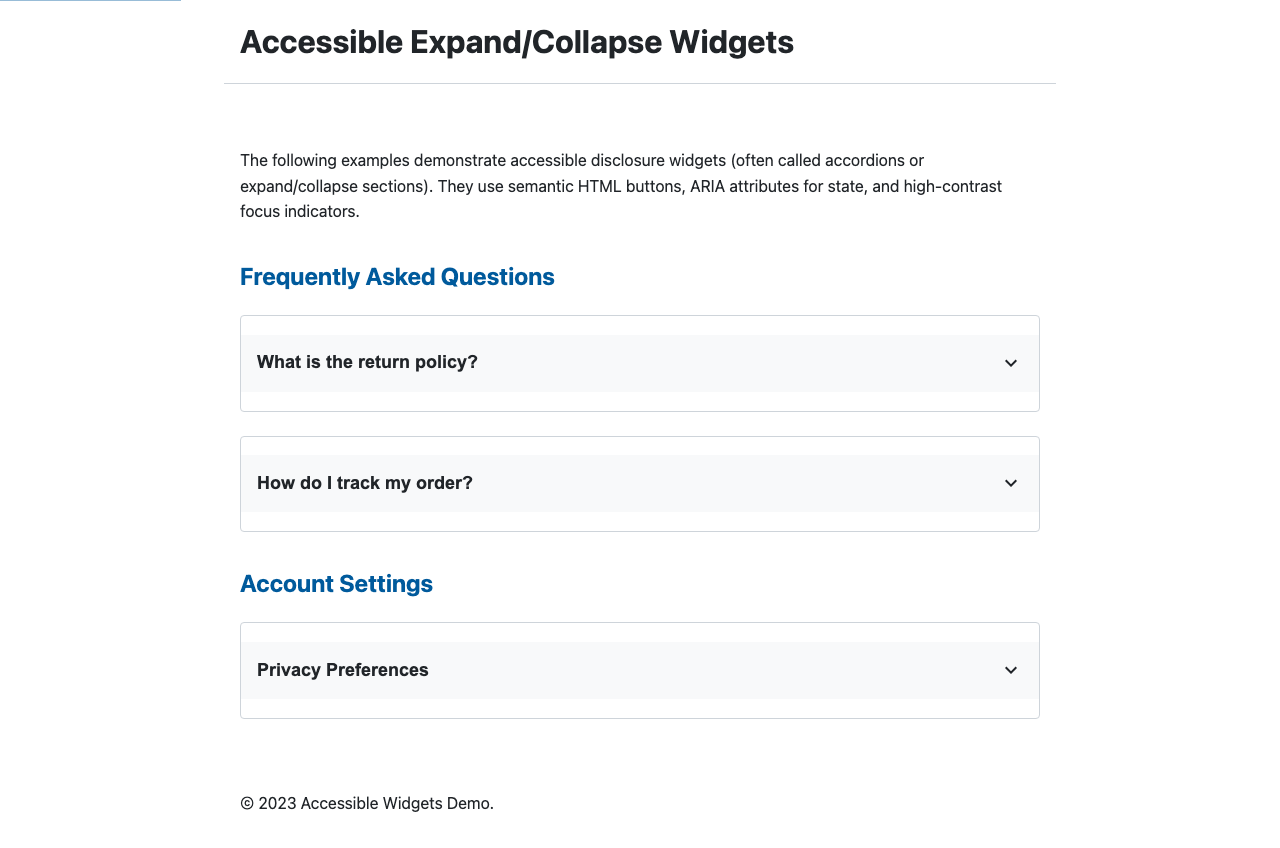
Task: Click the 'Accessible Expand/Collapse Widgets' page title
Action: 517,42
